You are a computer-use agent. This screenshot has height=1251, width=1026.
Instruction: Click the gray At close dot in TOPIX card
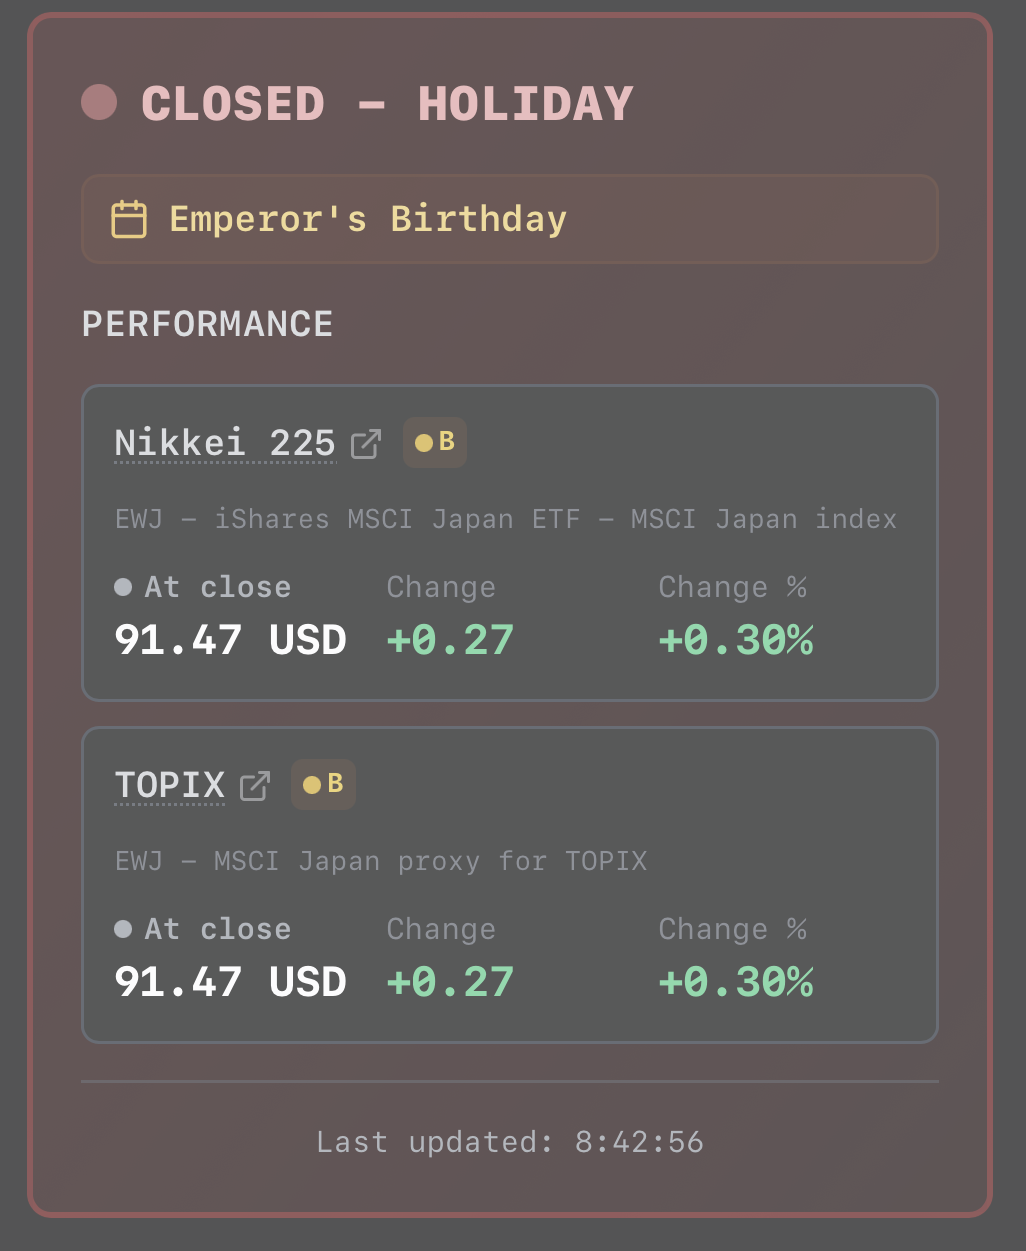point(123,929)
